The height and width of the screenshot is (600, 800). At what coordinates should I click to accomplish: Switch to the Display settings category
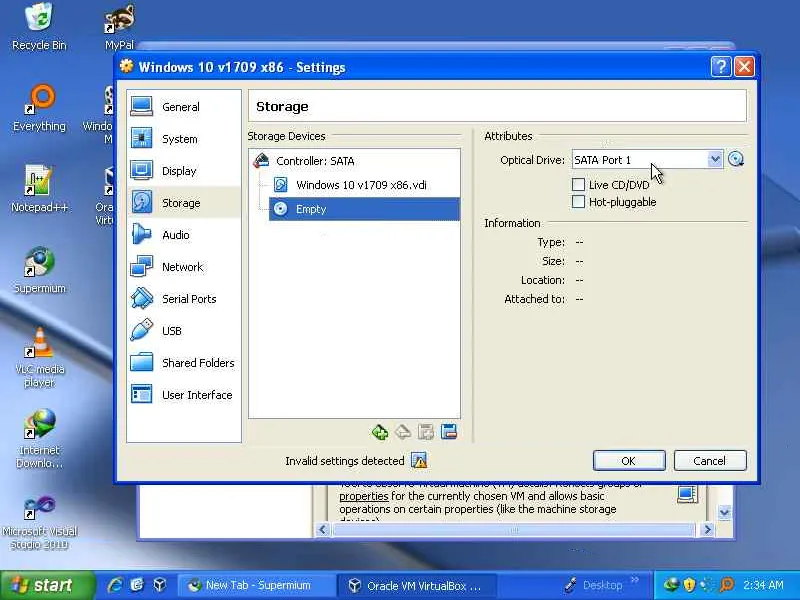pyautogui.click(x=184, y=171)
